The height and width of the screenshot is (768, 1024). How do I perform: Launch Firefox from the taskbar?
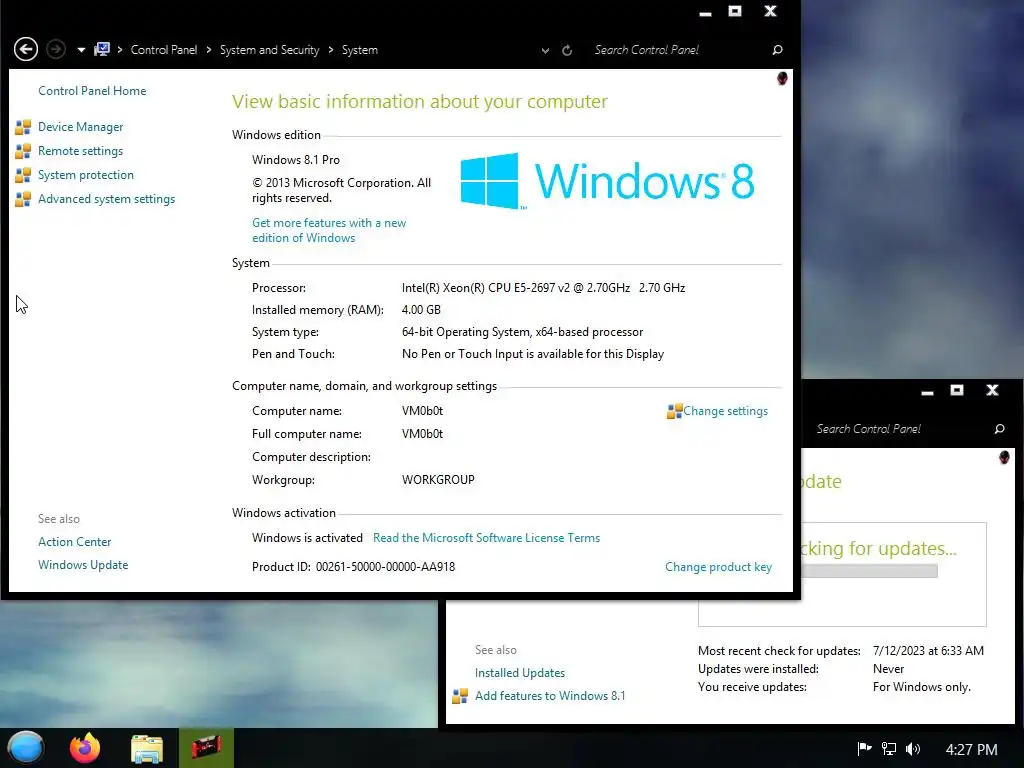click(85, 748)
